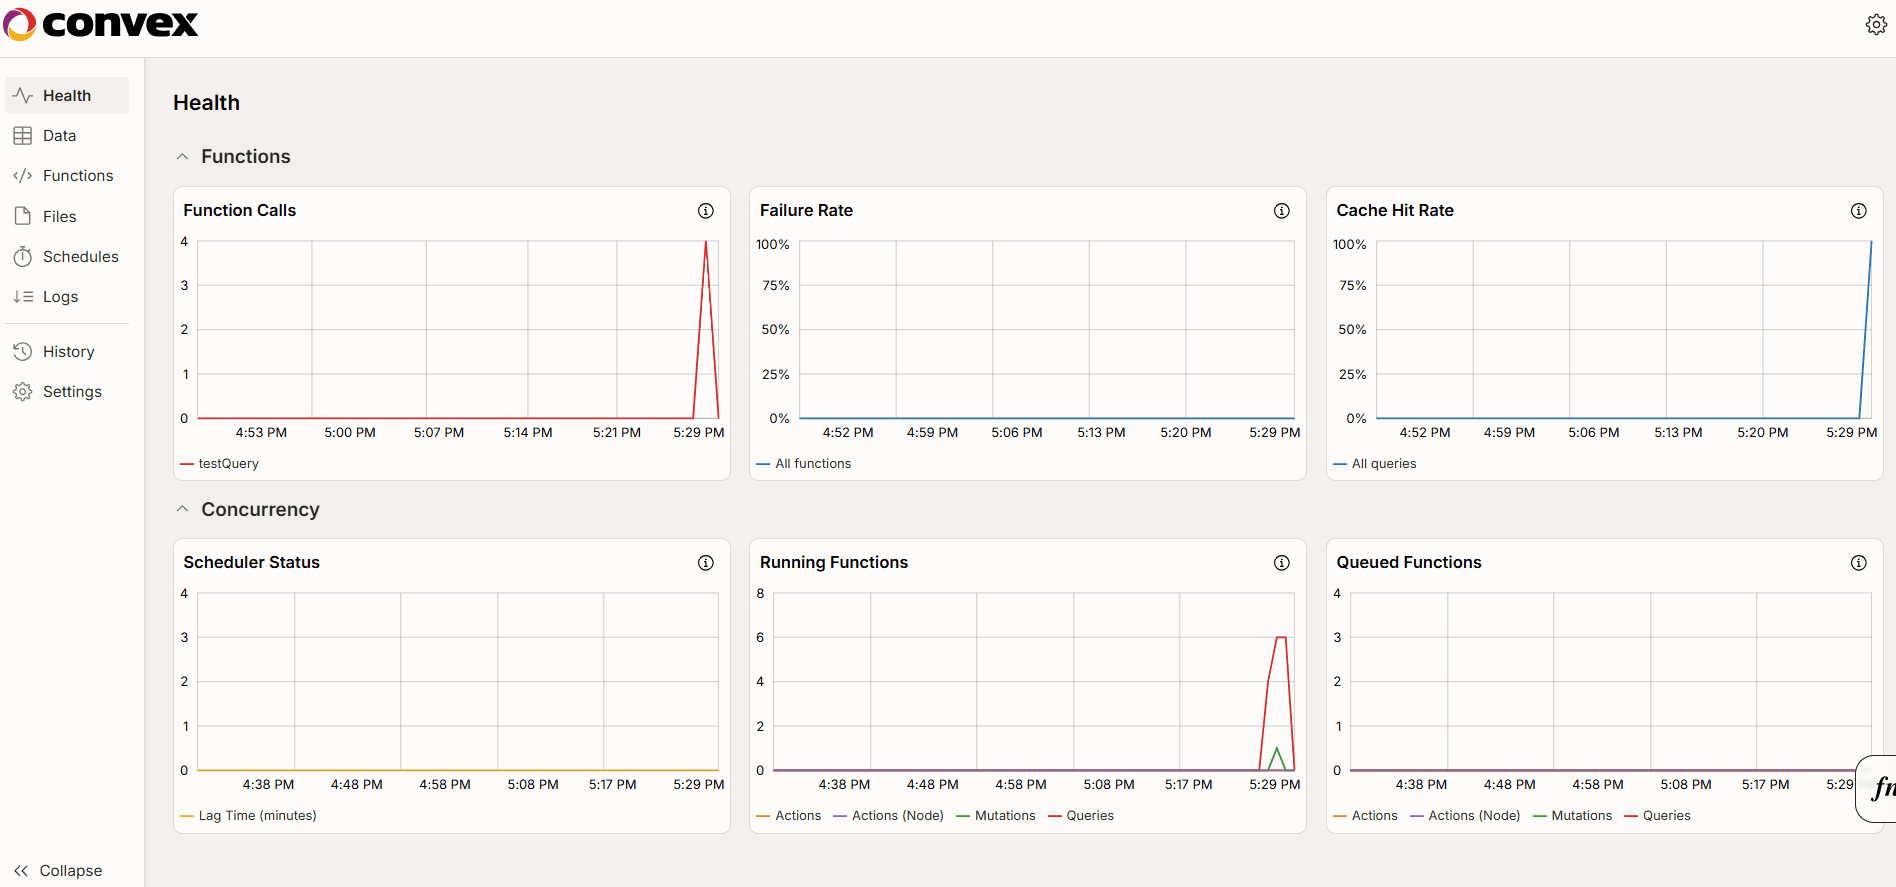Click the Convex logo
Image resolution: width=1896 pixels, height=887 pixels.
101,24
